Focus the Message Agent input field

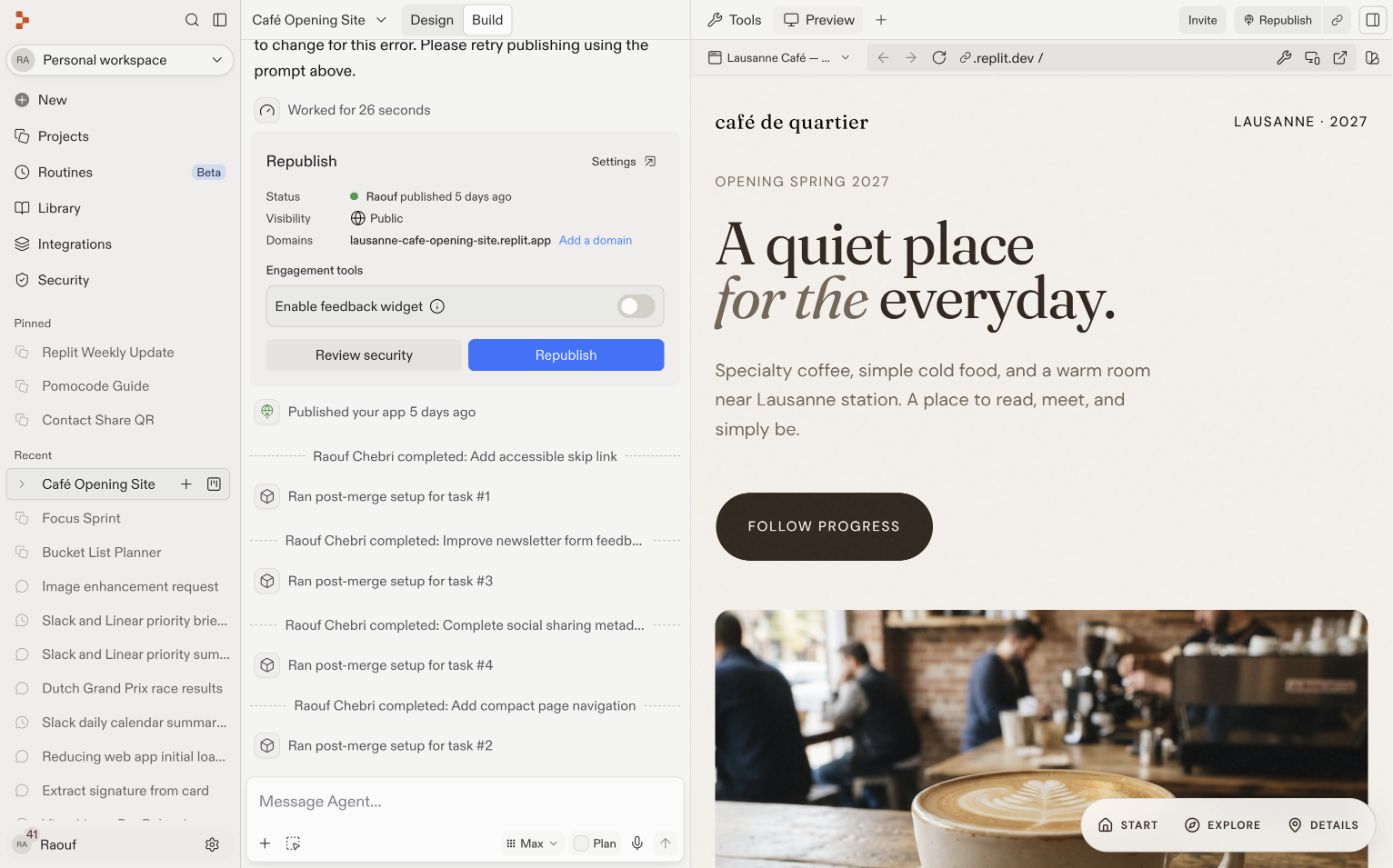pos(465,802)
